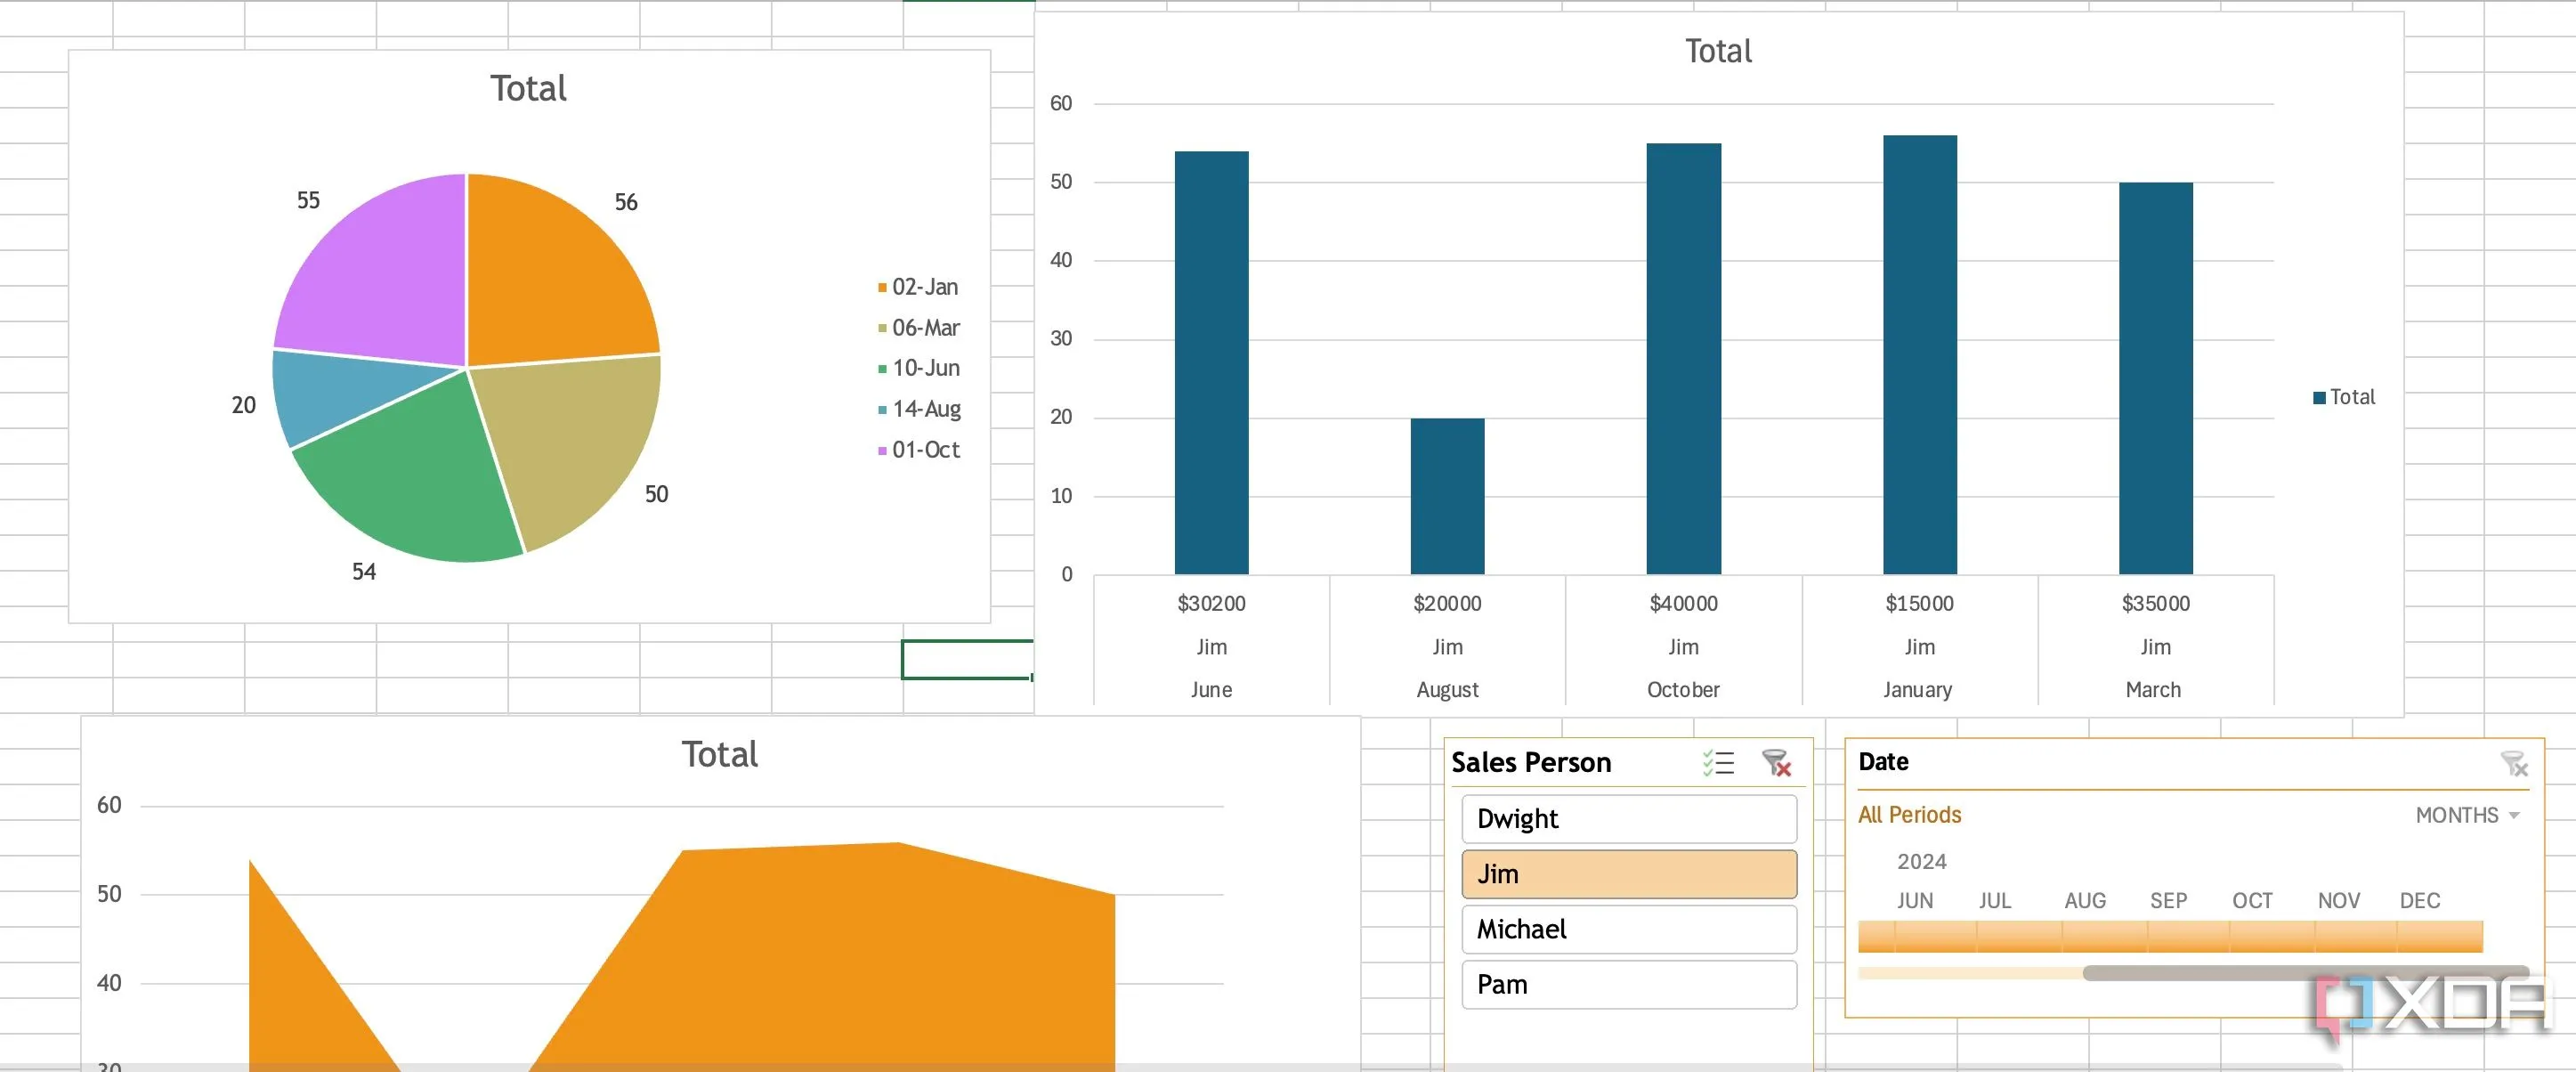The image size is (2576, 1072).
Task: Click the All Periods label in timeline
Action: (x=1909, y=815)
